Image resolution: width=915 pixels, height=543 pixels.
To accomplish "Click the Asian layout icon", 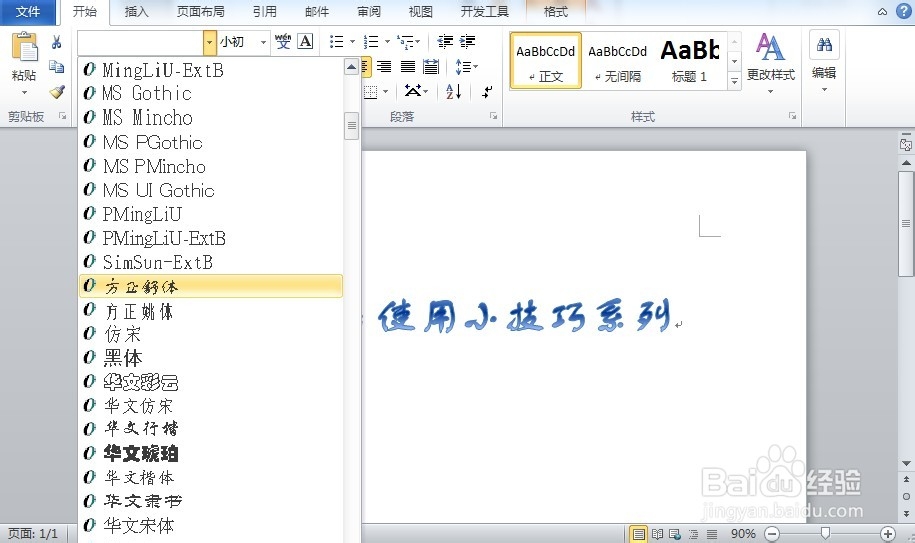I will tap(413, 91).
